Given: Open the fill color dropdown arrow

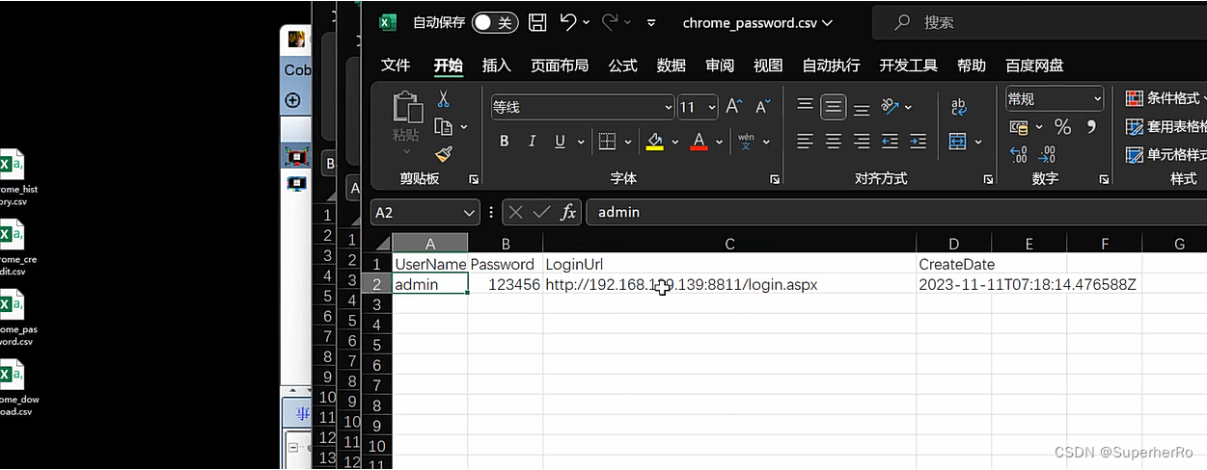Looking at the screenshot, I should point(676,142).
